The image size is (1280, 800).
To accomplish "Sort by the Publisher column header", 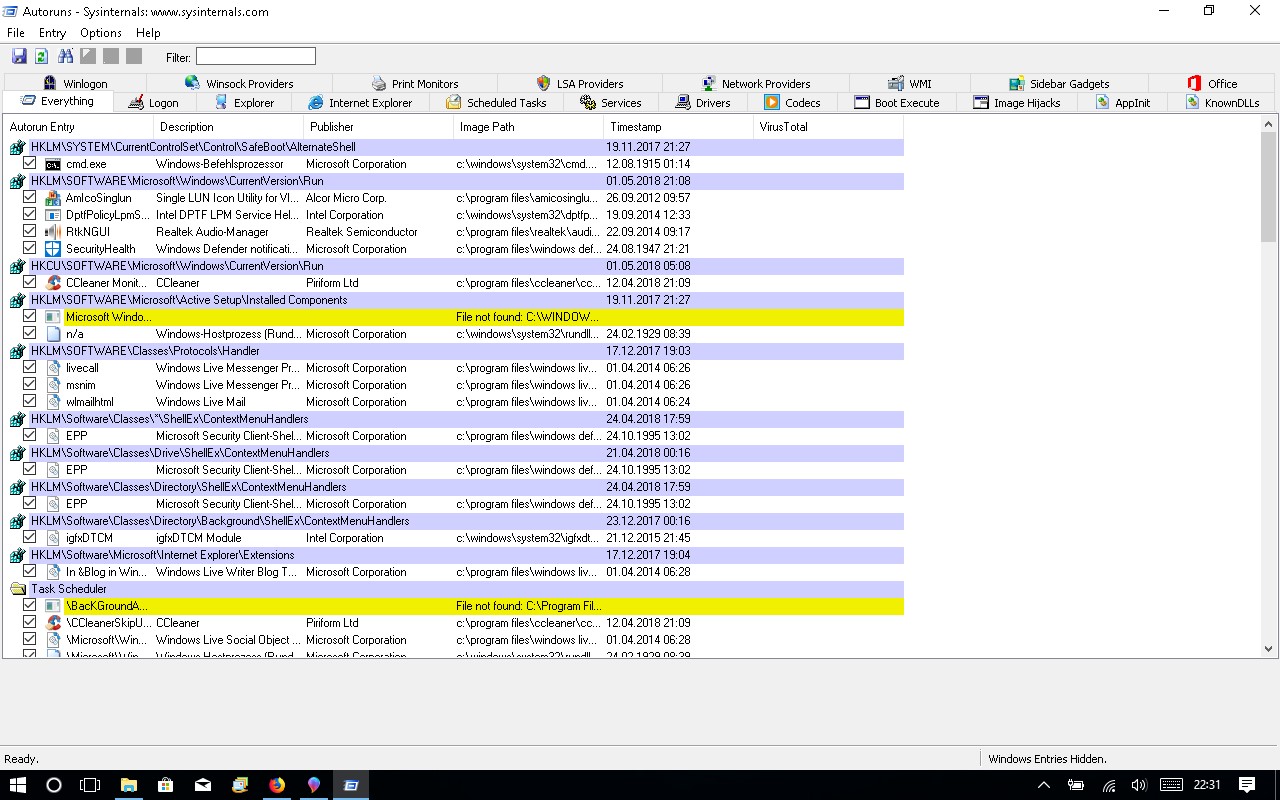I will pyautogui.click(x=379, y=127).
